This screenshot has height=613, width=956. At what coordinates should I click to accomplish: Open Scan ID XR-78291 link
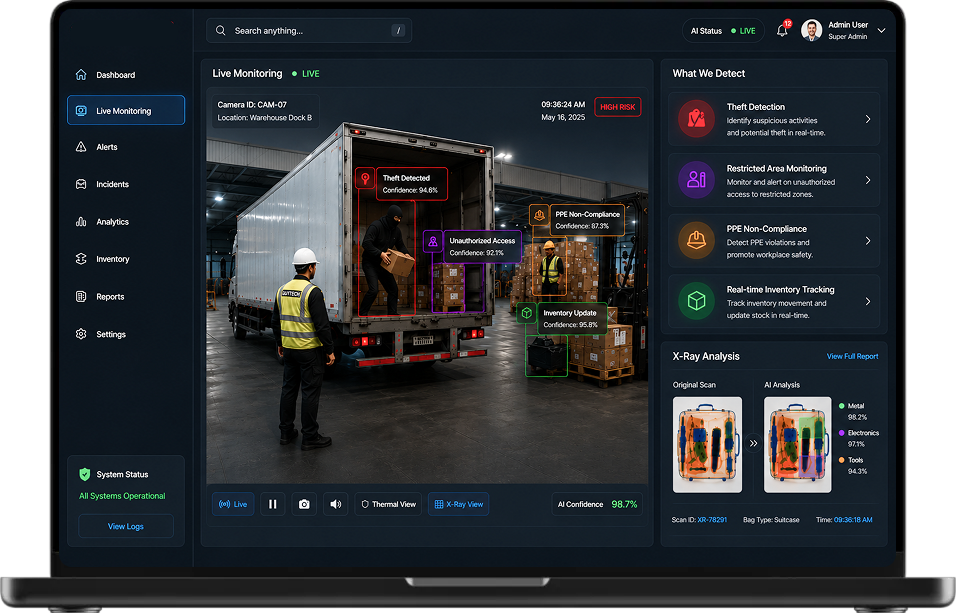click(x=712, y=520)
